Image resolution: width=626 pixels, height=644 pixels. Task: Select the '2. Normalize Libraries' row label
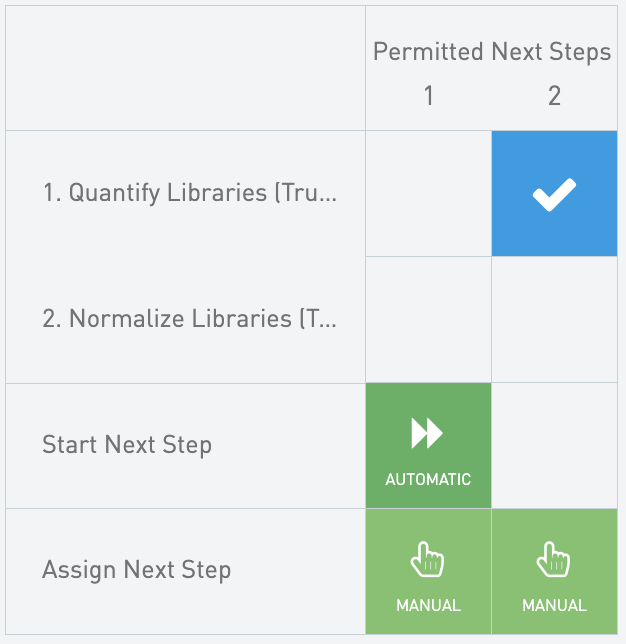[190, 320]
